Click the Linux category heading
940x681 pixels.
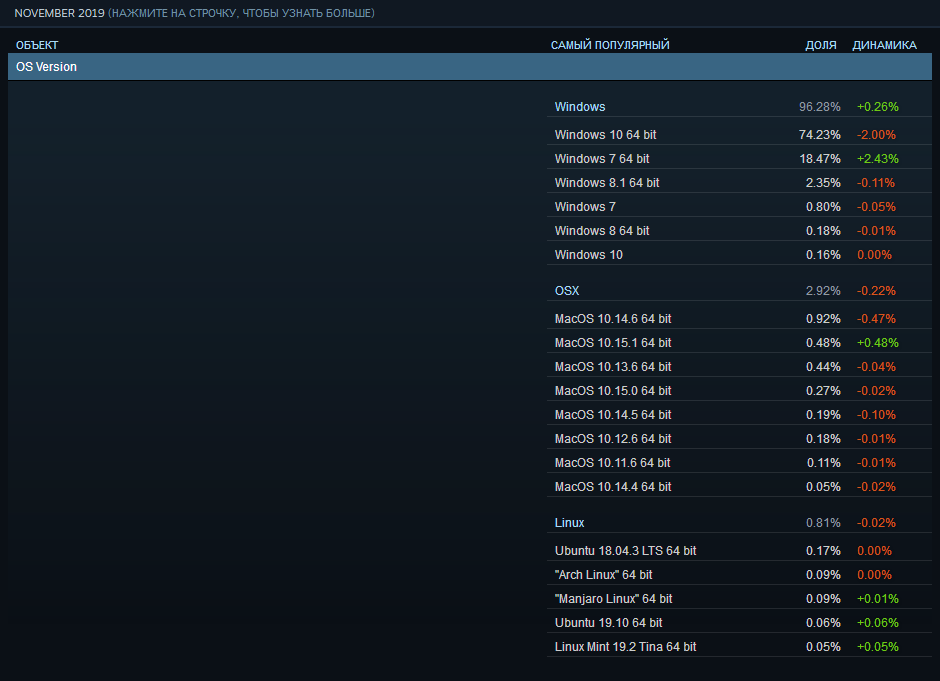[569, 523]
